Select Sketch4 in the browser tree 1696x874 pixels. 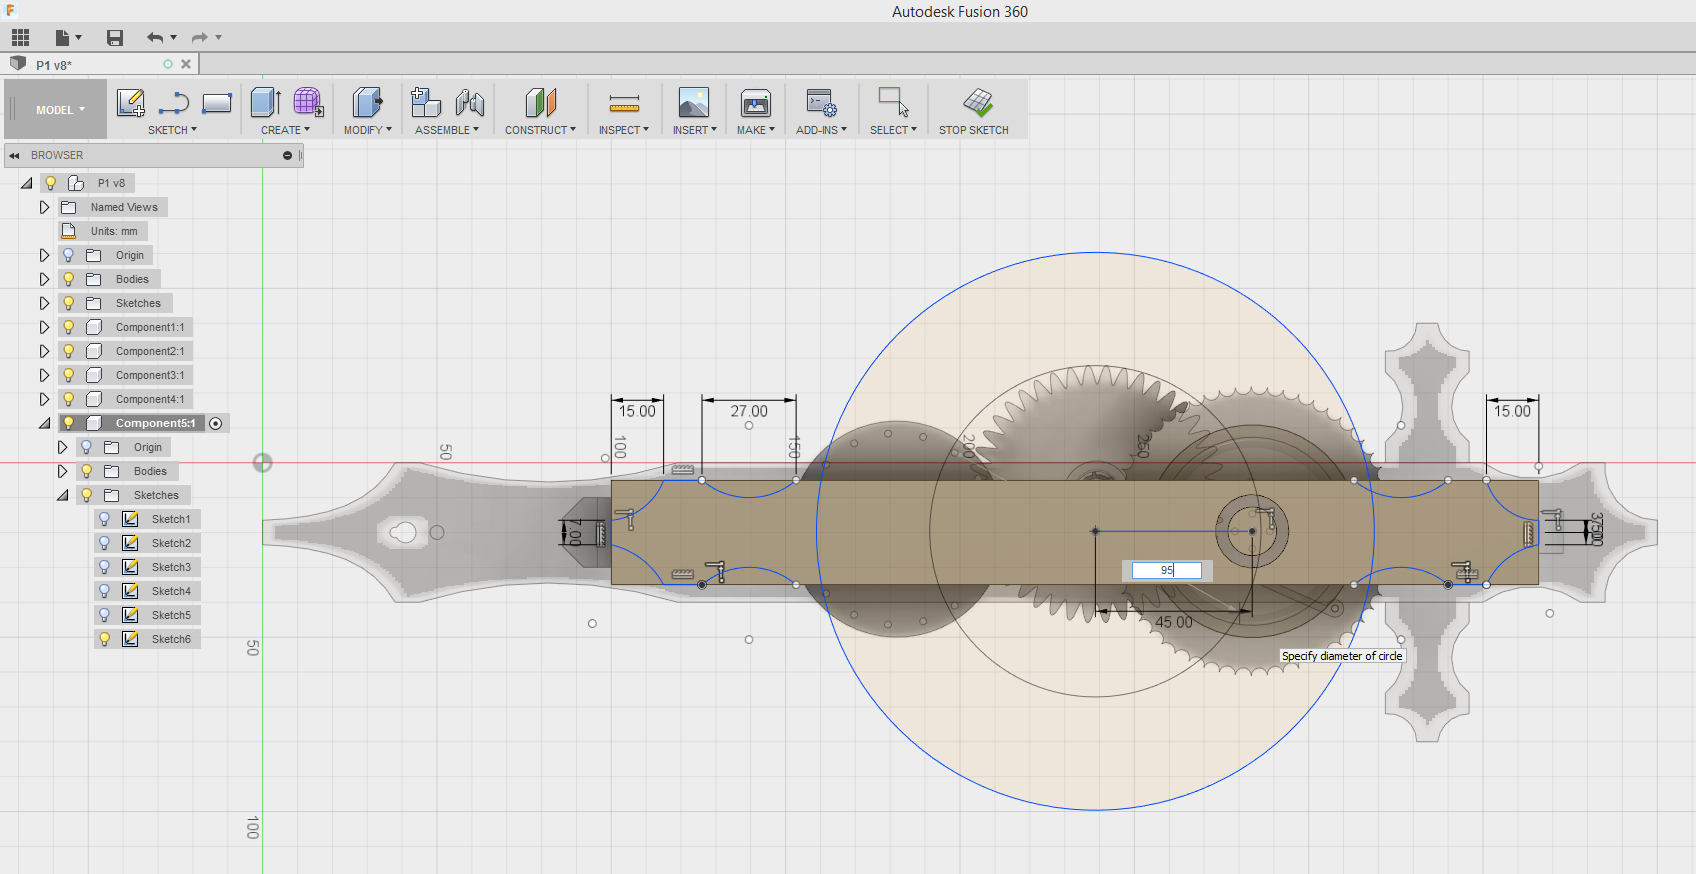pyautogui.click(x=171, y=591)
